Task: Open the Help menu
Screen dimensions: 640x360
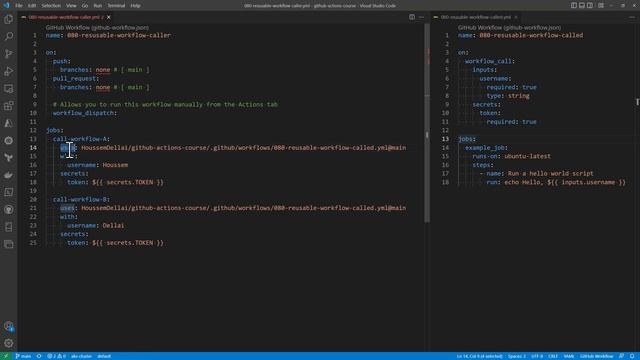Action: coord(136,6)
